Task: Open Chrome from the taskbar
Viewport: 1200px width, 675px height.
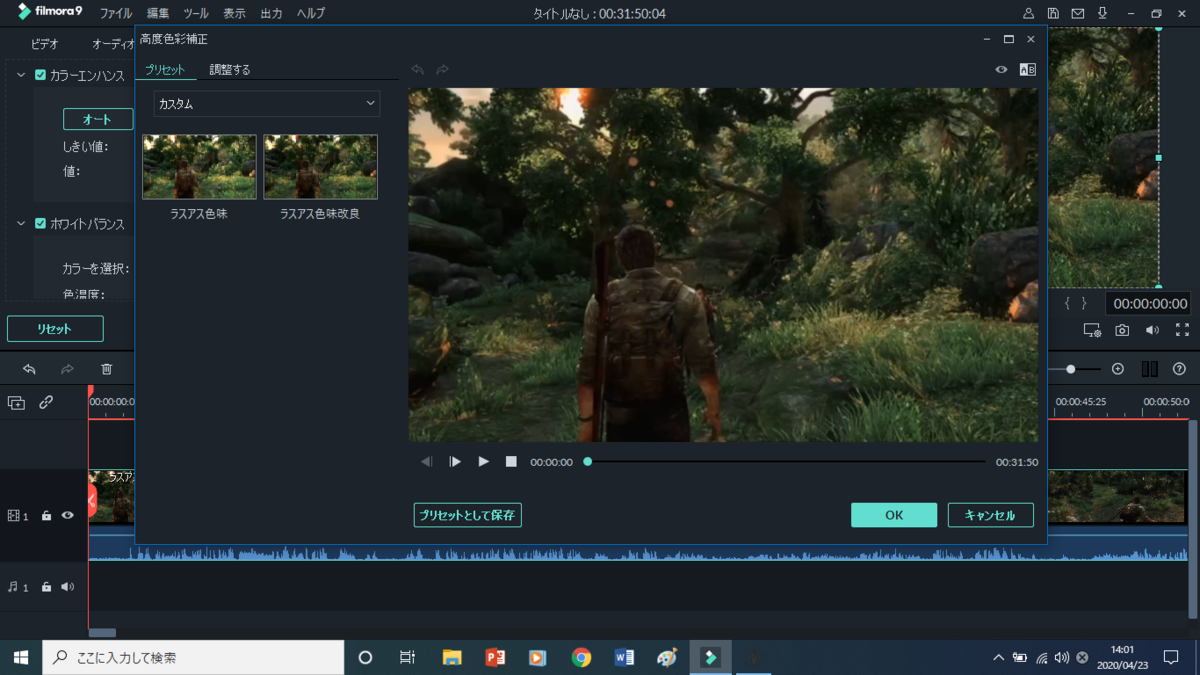Action: point(581,657)
